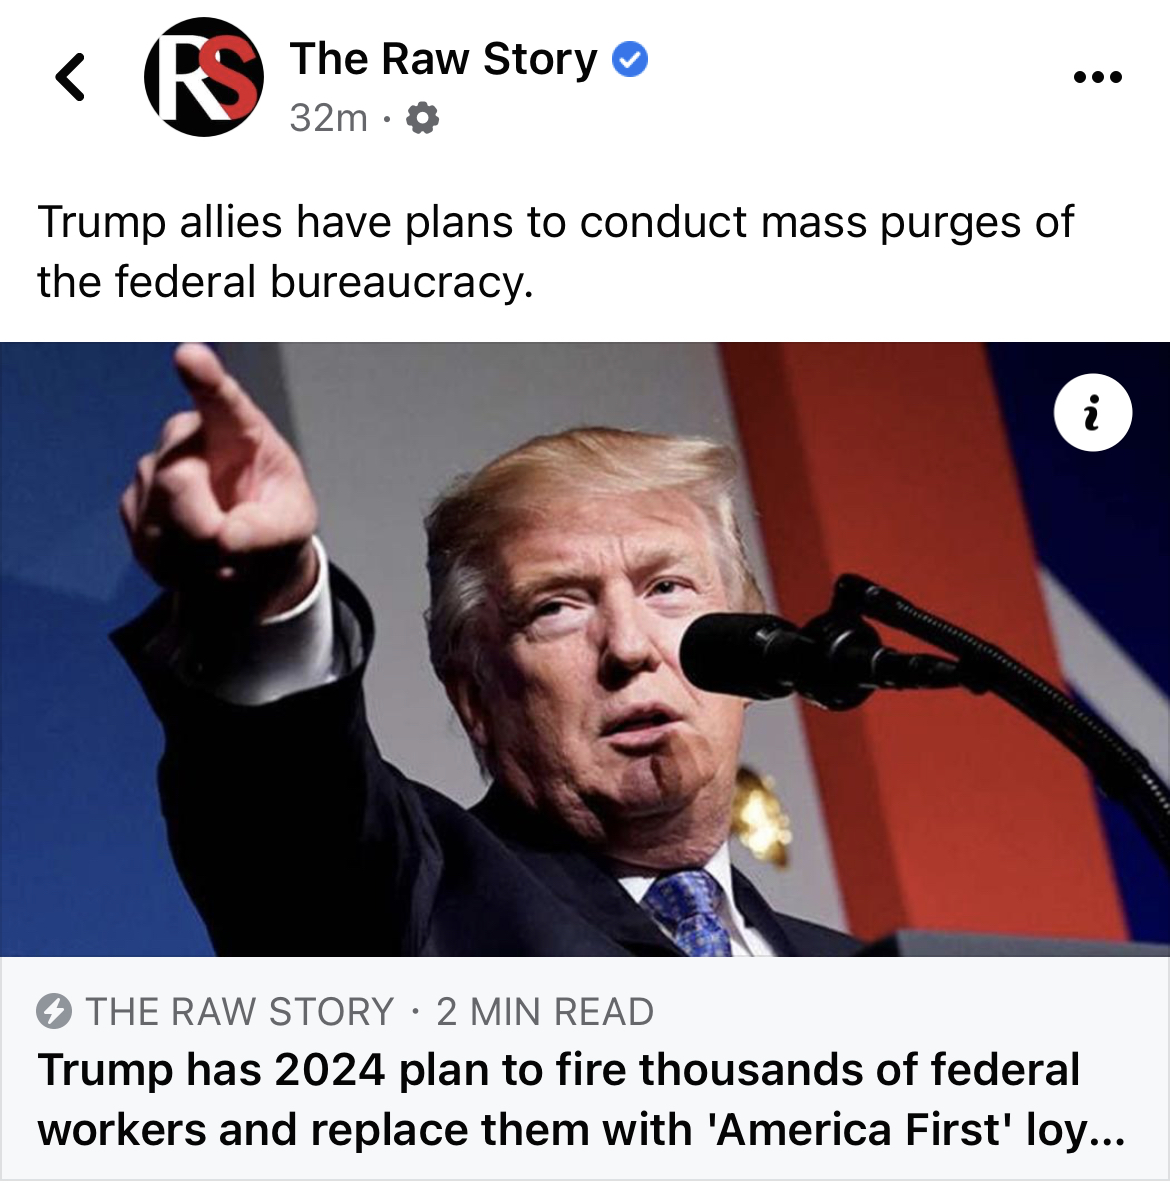Click the 32m post timestamp
The image size is (1170, 1204).
(329, 119)
